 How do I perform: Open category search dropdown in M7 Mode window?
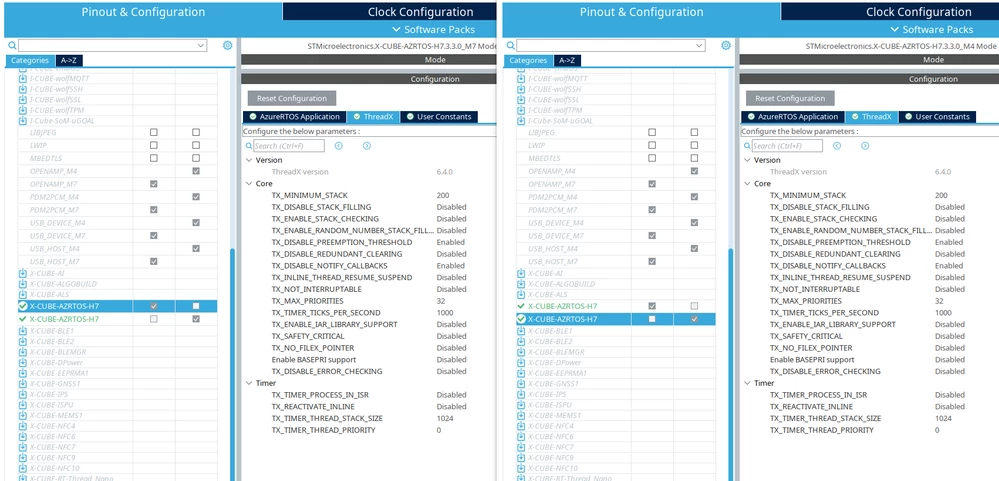201,46
